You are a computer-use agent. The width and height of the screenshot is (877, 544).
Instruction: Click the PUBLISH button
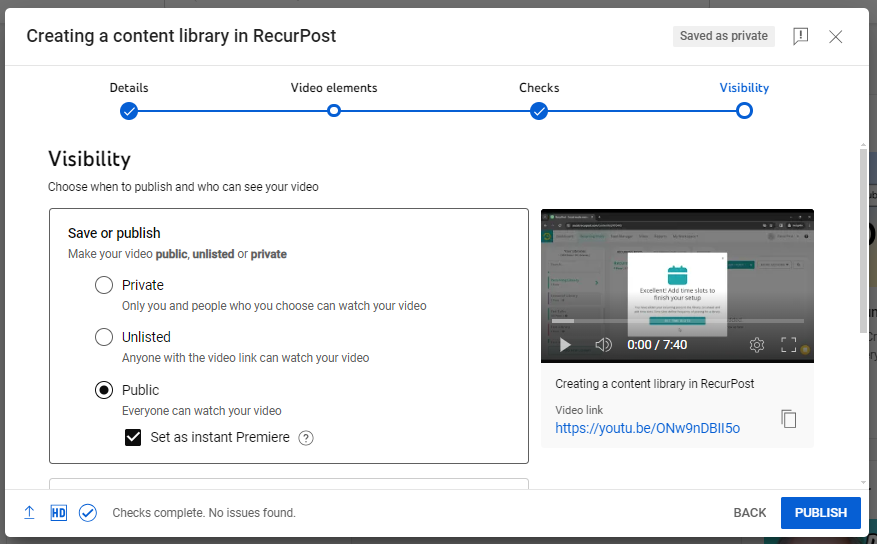pyautogui.click(x=821, y=513)
